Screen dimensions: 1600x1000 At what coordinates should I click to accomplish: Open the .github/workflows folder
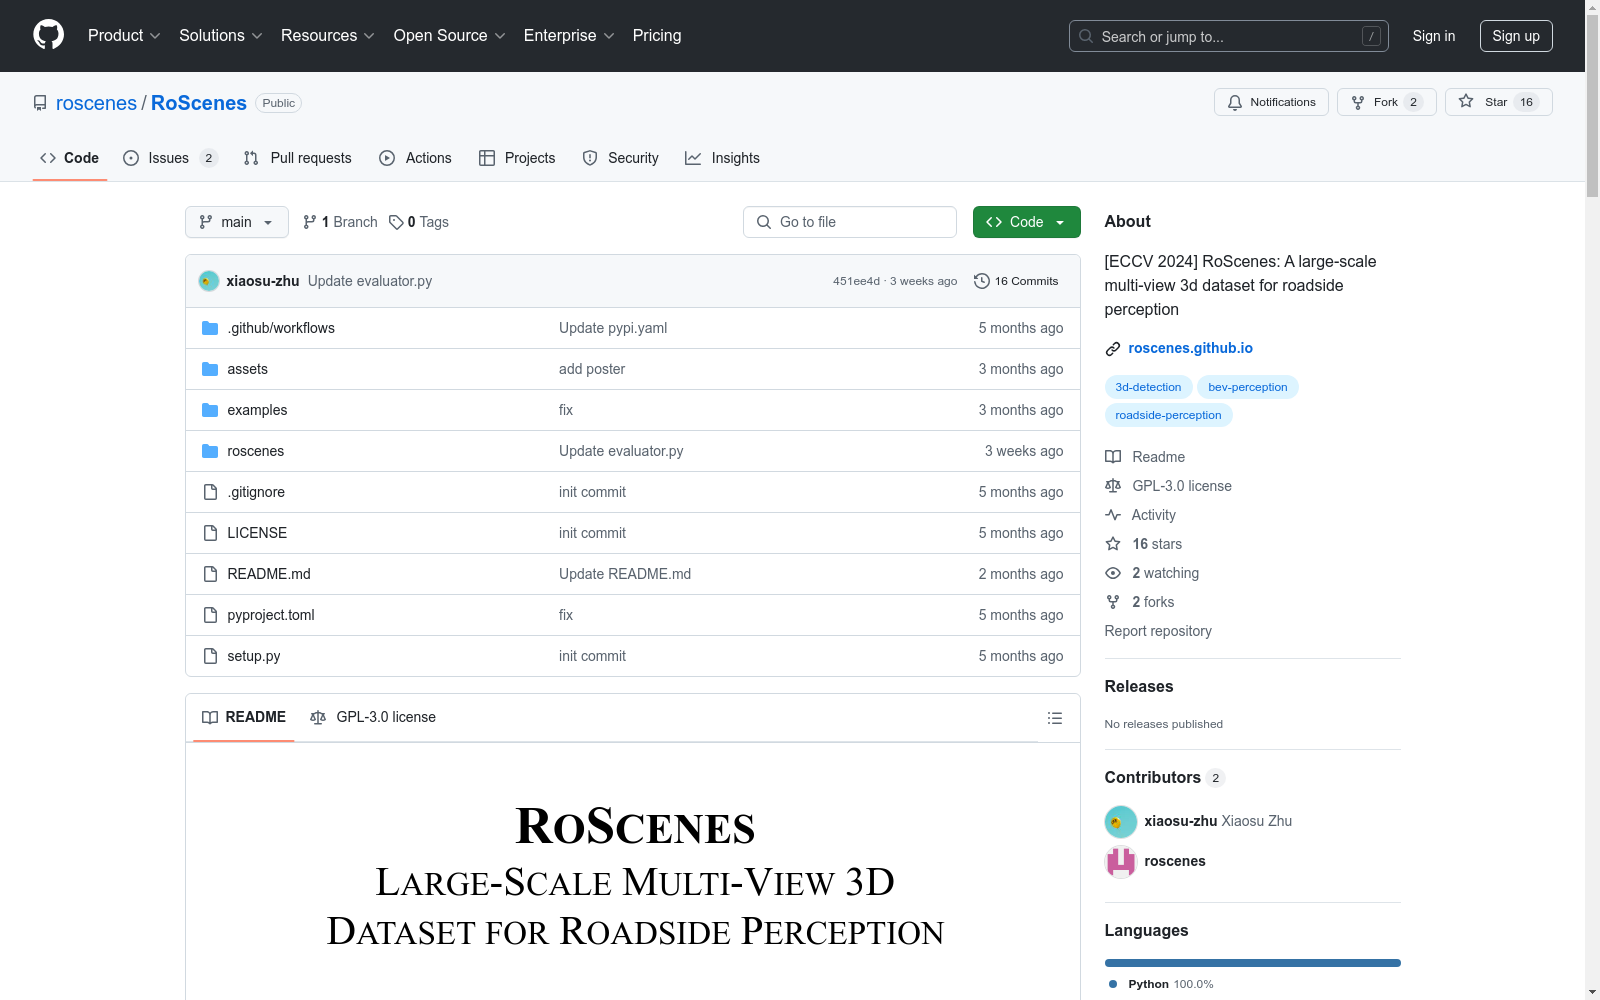click(x=281, y=328)
